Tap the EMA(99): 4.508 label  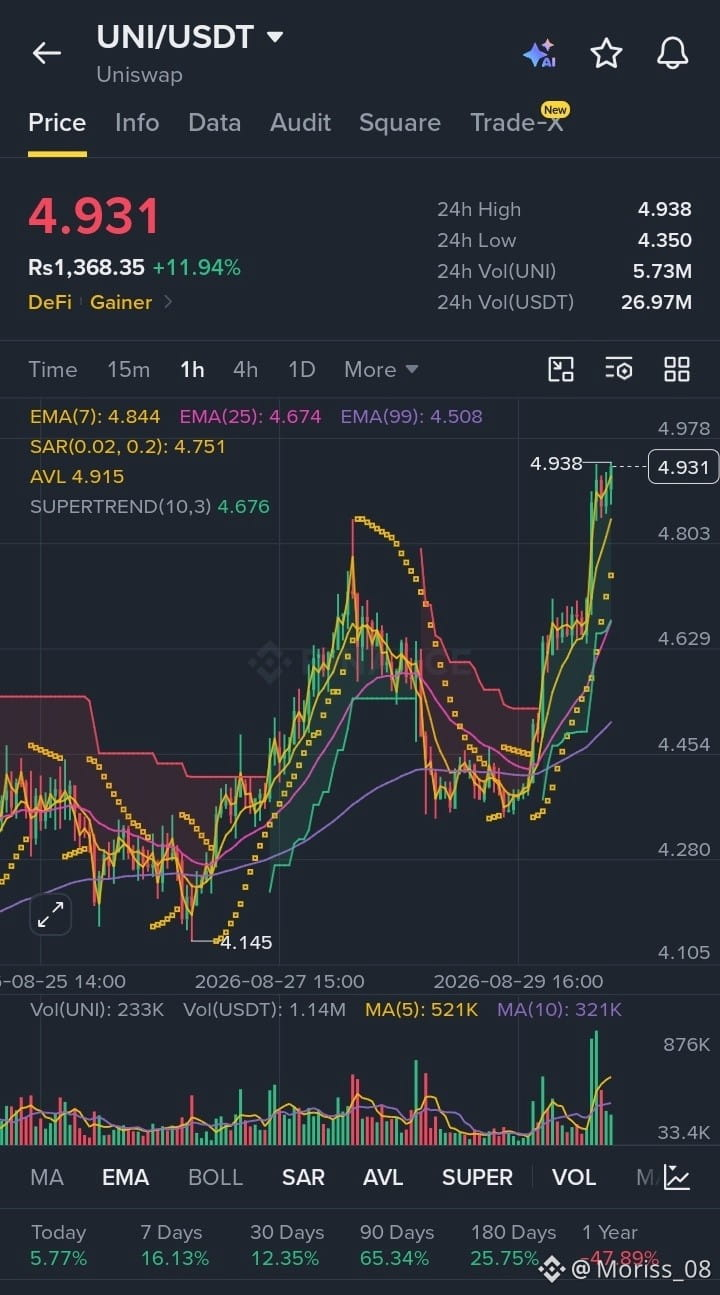[x=412, y=416]
